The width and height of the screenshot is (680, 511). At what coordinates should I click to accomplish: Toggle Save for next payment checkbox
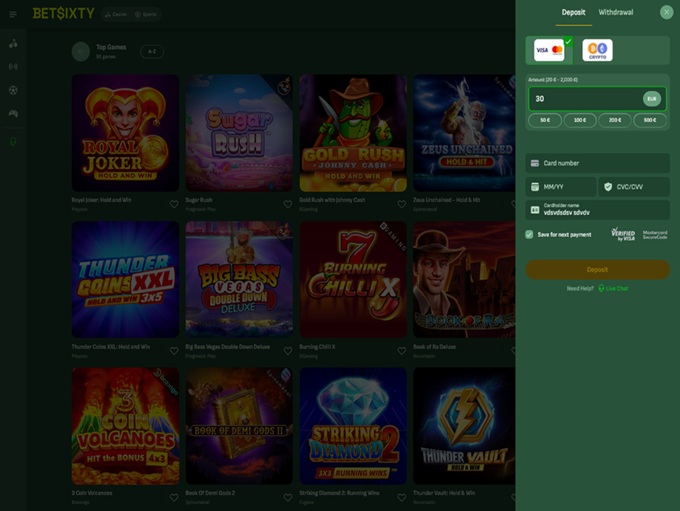point(530,234)
